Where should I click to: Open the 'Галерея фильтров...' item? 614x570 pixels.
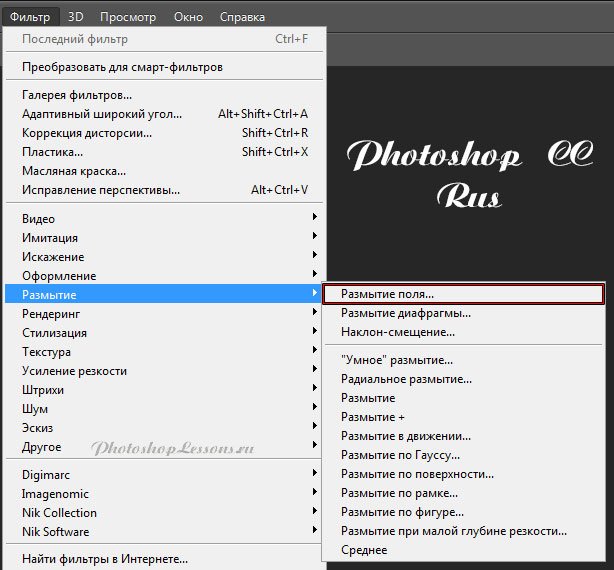click(77, 95)
